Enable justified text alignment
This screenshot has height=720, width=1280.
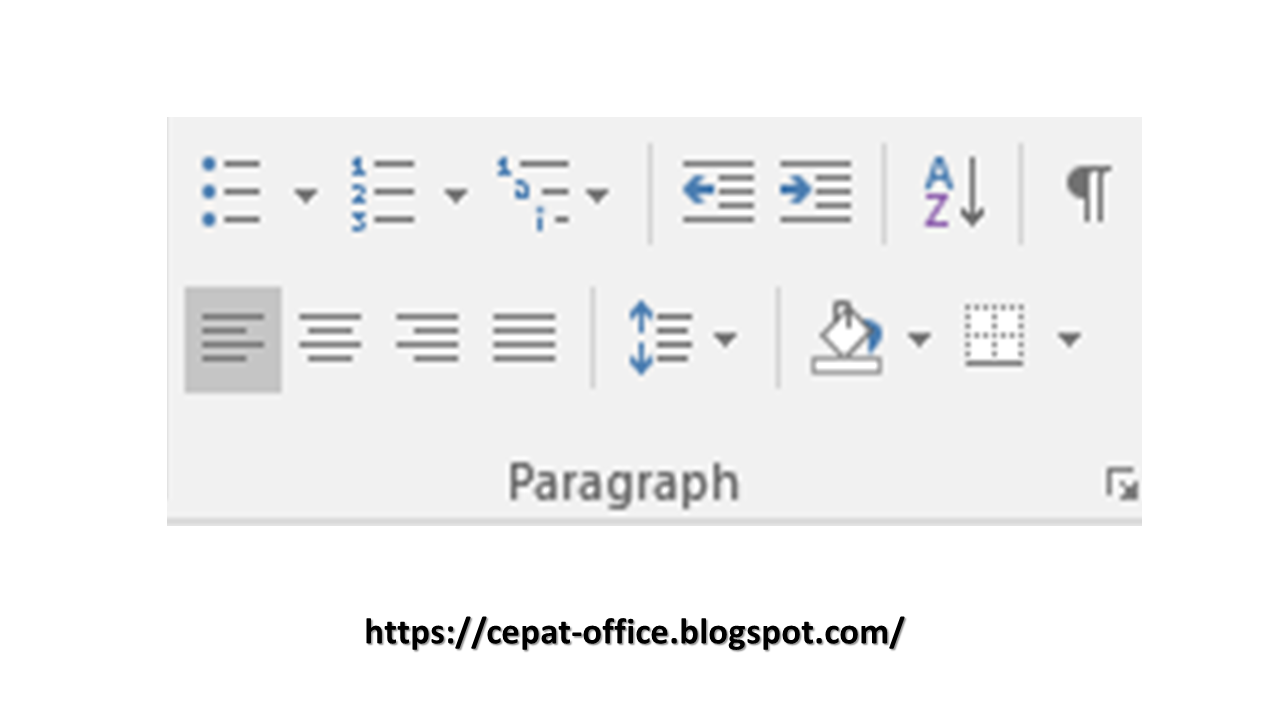[524, 340]
